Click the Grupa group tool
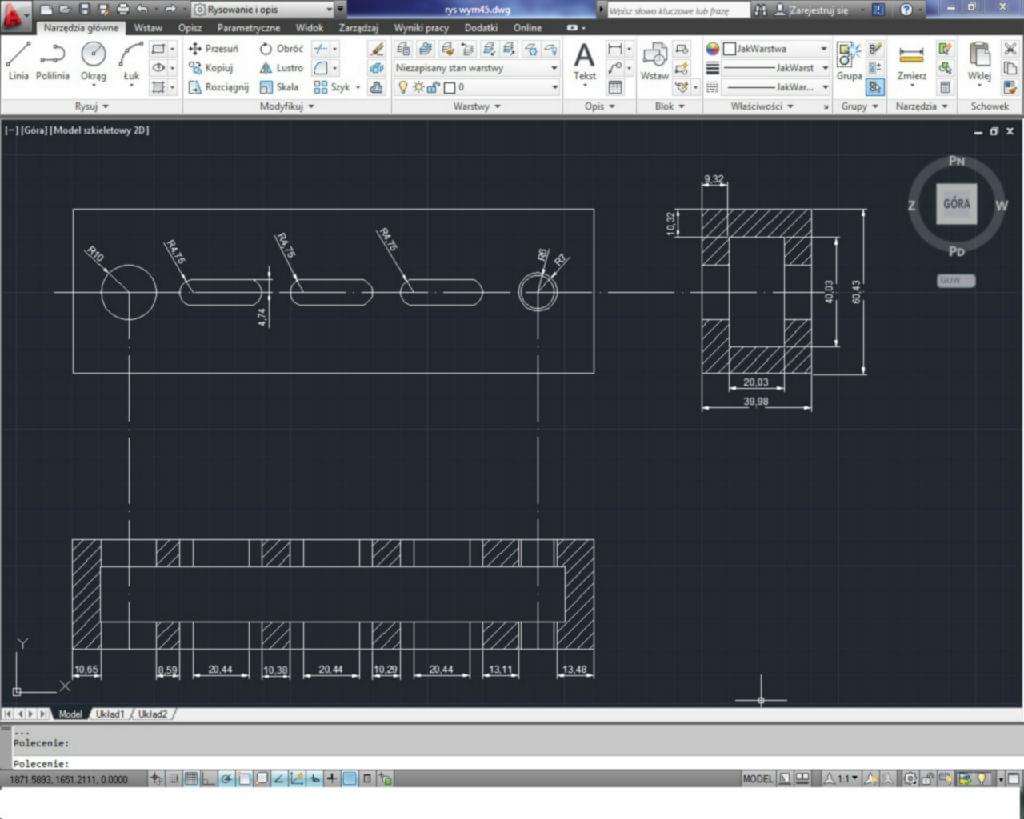The width and height of the screenshot is (1024, 819). point(849,61)
